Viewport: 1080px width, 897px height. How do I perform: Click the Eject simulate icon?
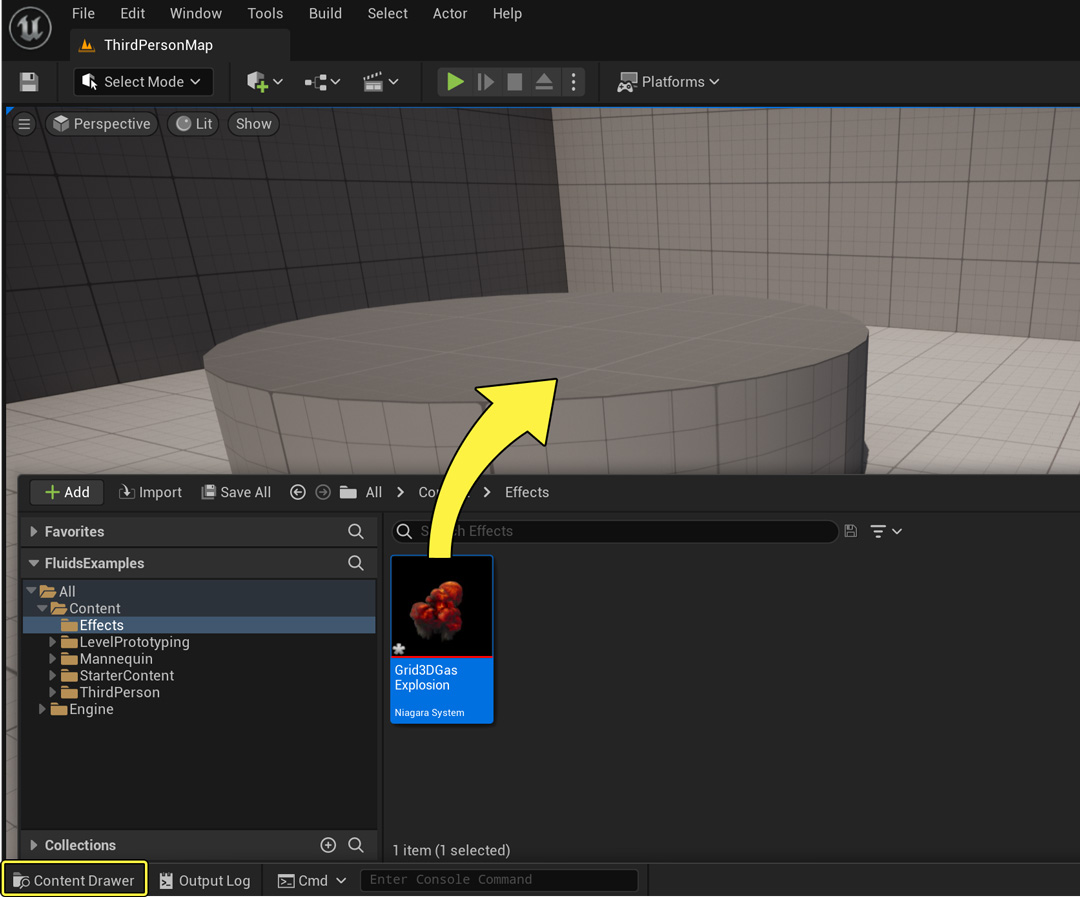[543, 81]
